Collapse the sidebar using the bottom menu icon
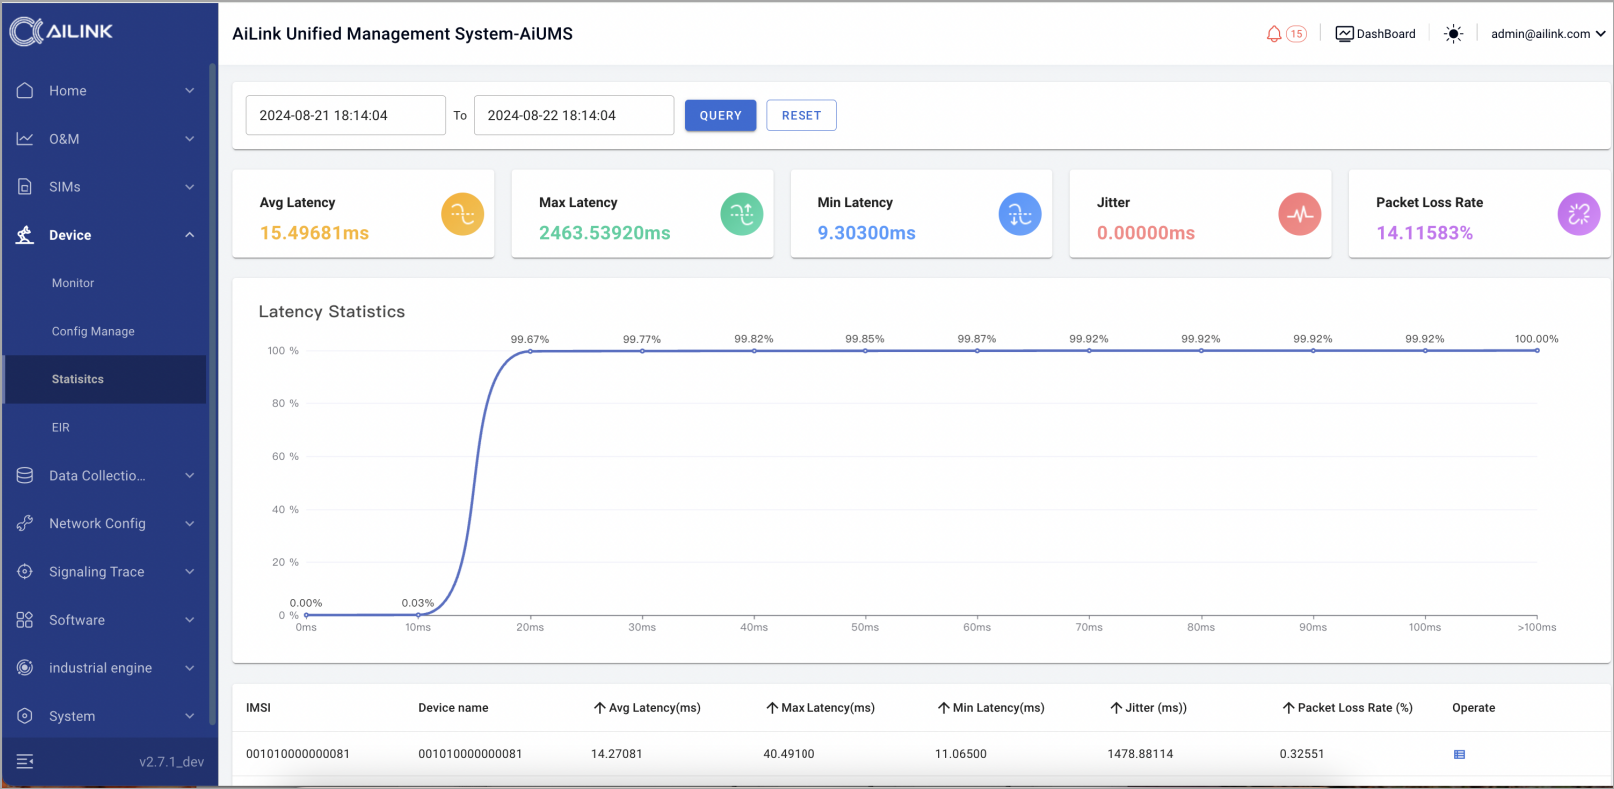 pyautogui.click(x=25, y=762)
